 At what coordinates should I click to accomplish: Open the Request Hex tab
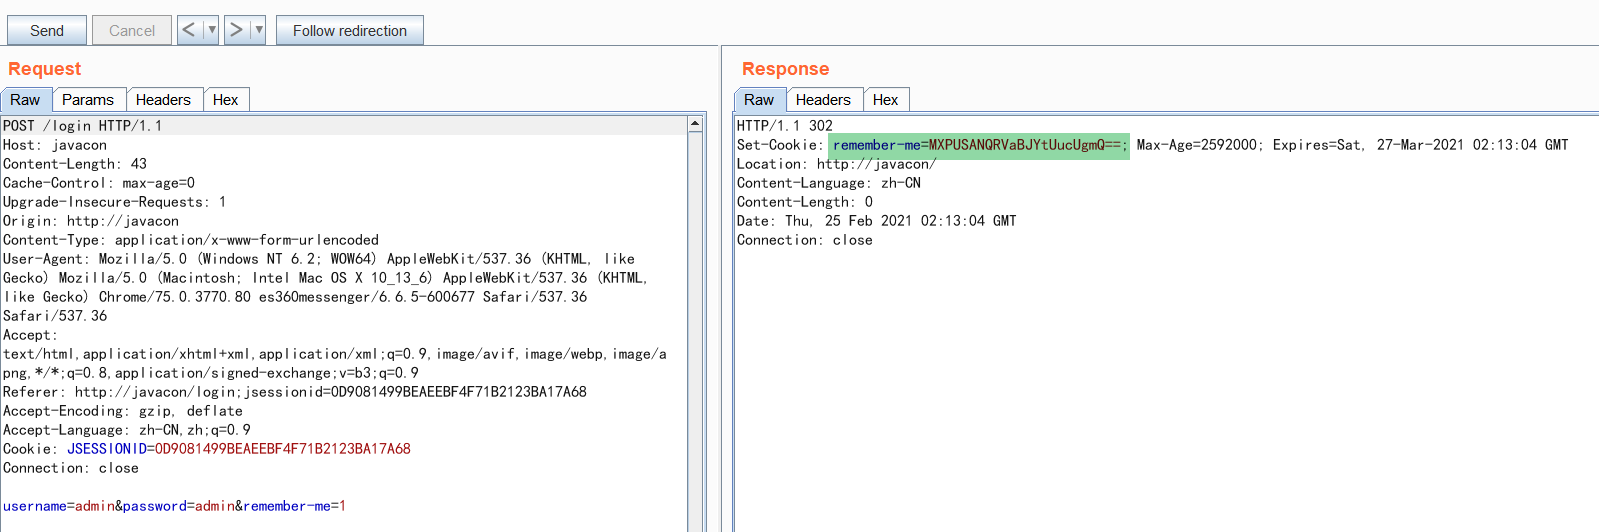[226, 100]
